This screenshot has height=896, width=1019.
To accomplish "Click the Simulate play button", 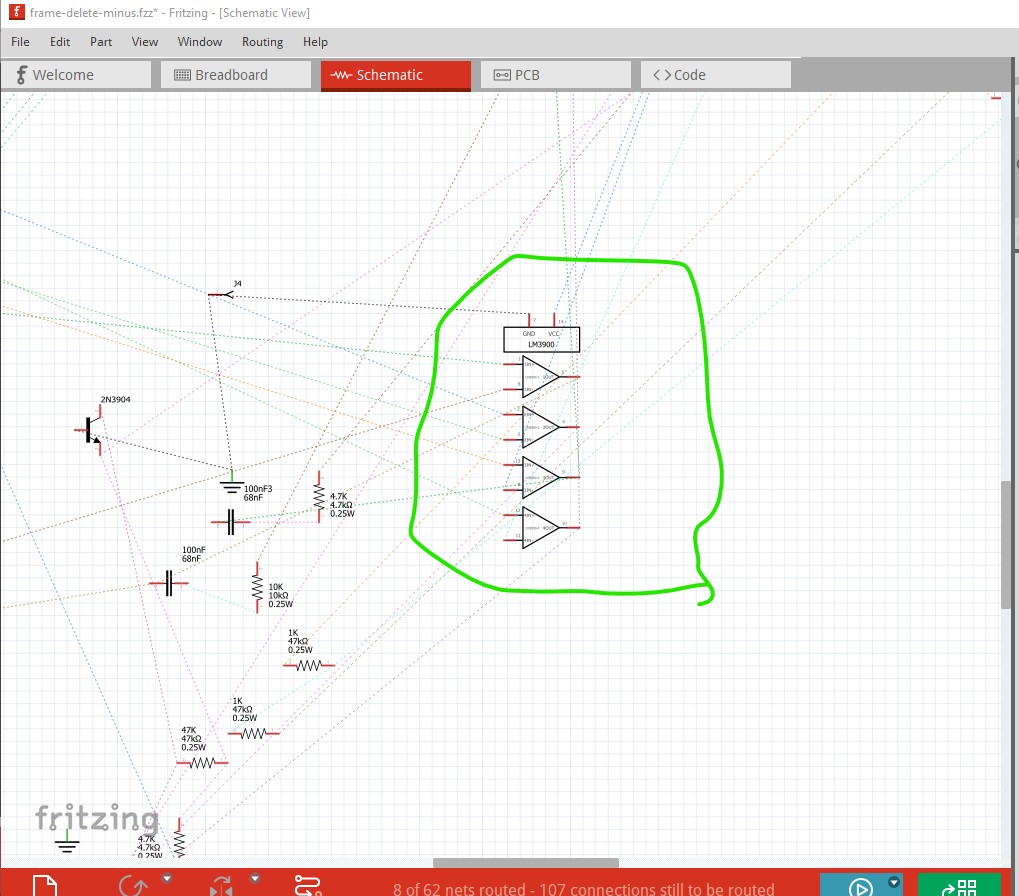I will (x=859, y=886).
